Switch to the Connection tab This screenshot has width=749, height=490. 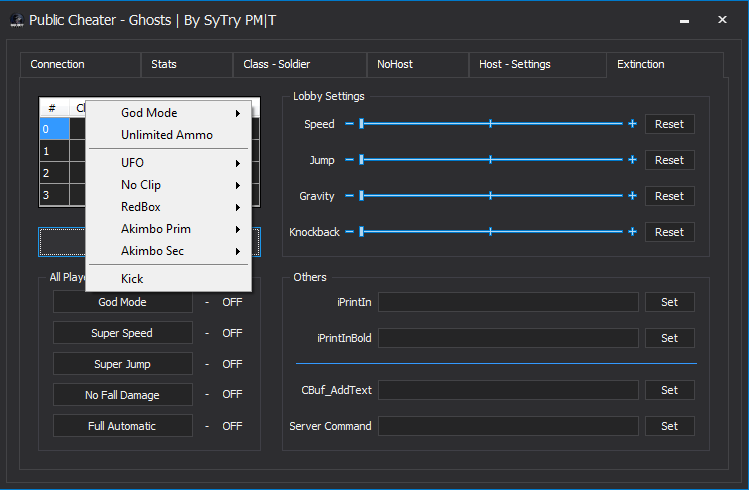[x=80, y=64]
